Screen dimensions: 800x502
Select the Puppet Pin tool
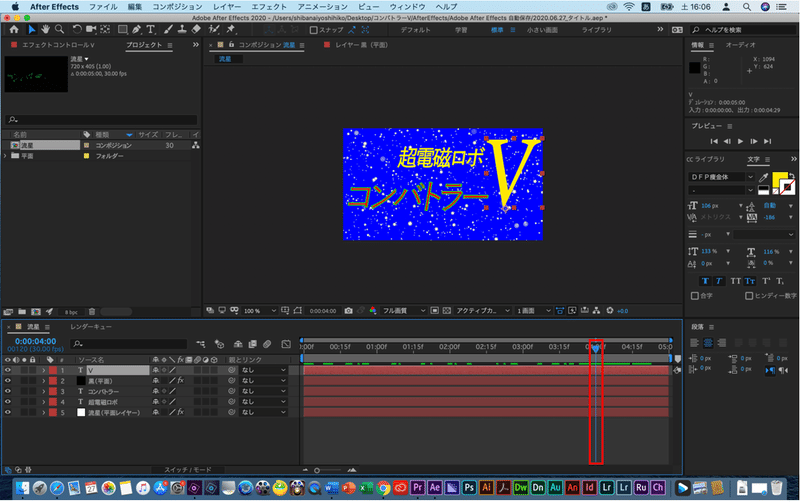coord(231,30)
